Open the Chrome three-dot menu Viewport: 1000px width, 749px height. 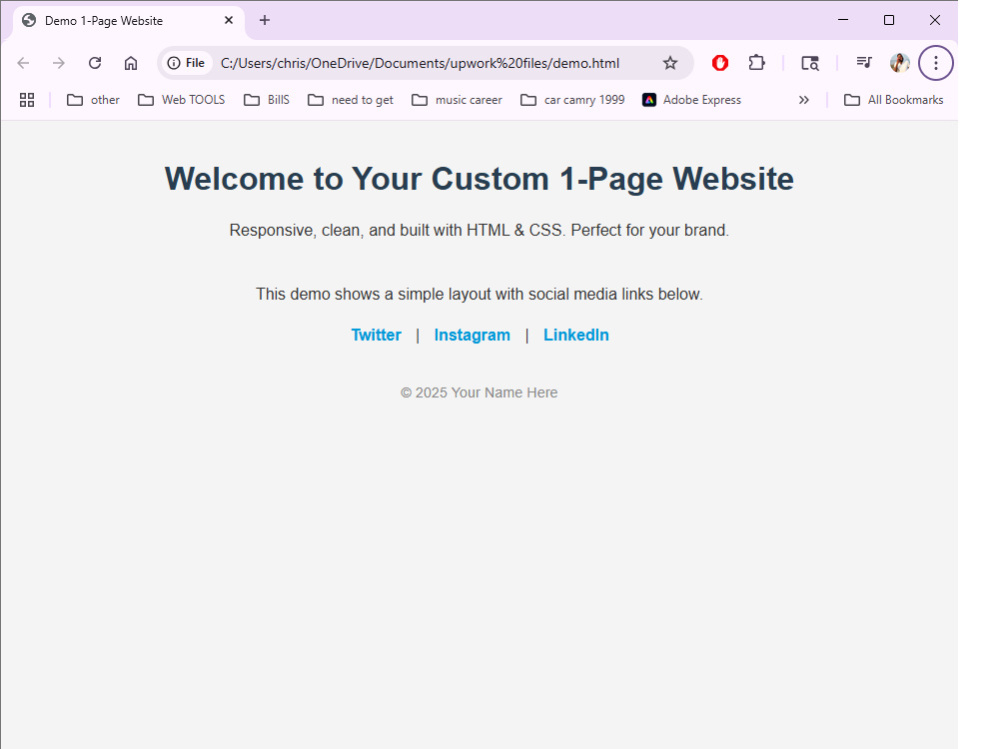(x=936, y=63)
